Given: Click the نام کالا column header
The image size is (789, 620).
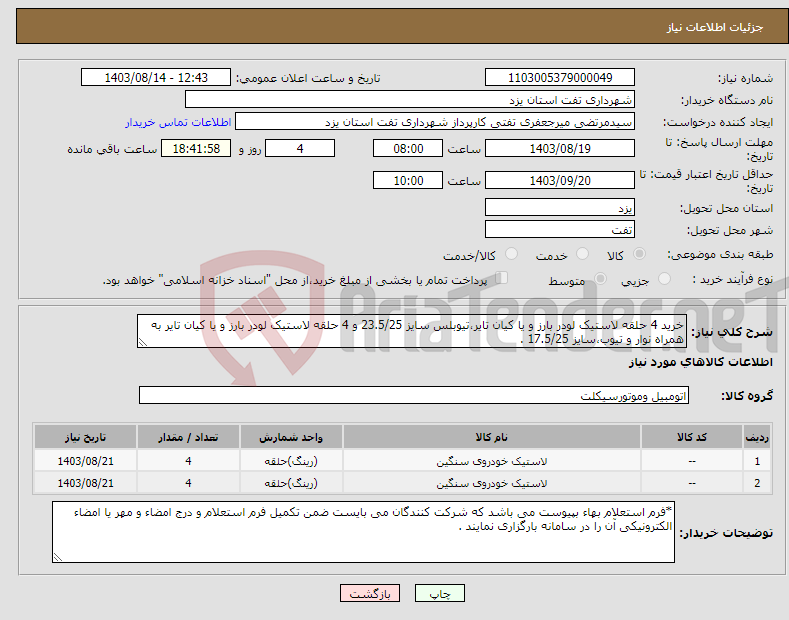Looking at the screenshot, I should pyautogui.click(x=491, y=437).
